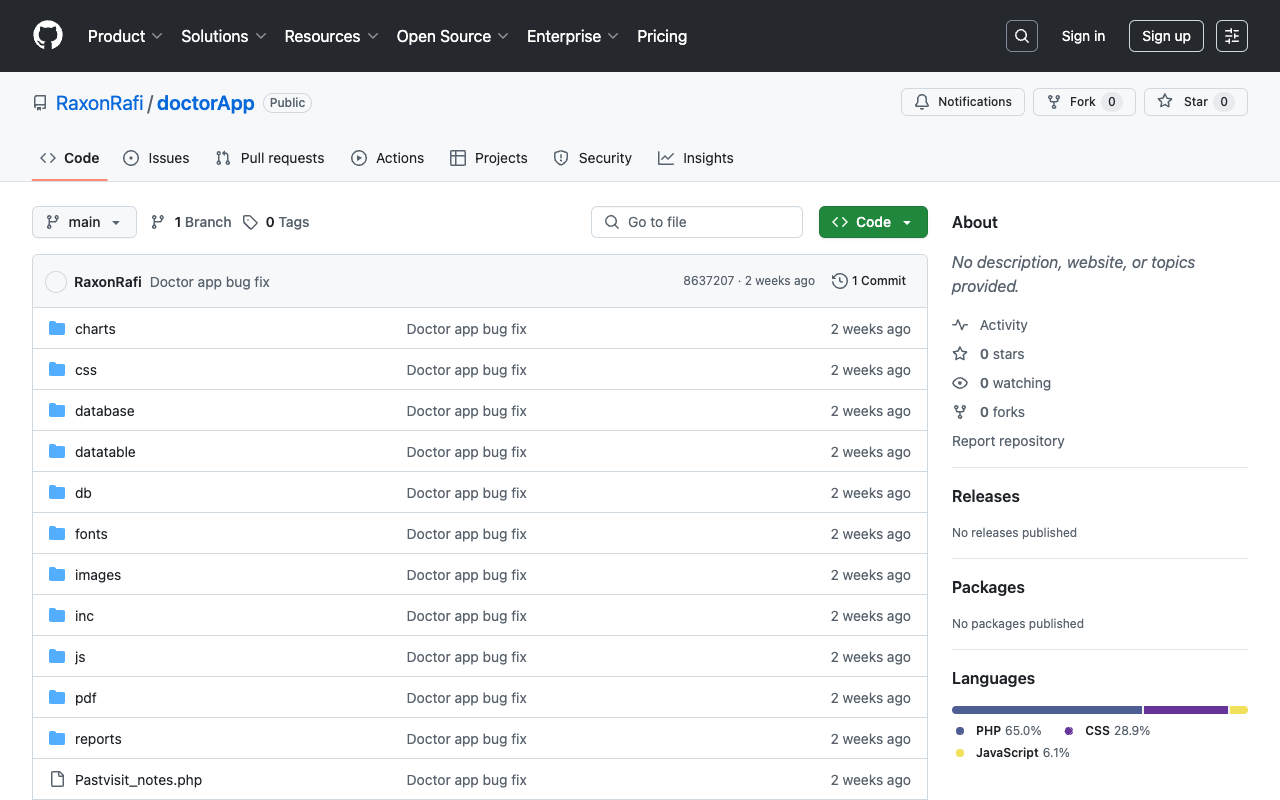Open the search magnifier button

tap(1022, 36)
